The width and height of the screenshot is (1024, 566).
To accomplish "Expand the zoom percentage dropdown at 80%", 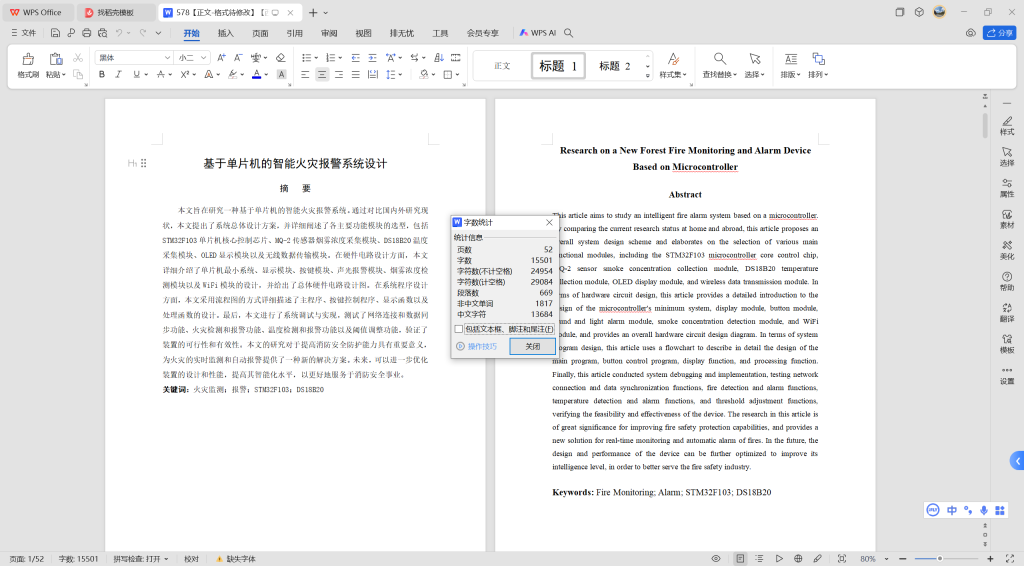I will [x=885, y=559].
